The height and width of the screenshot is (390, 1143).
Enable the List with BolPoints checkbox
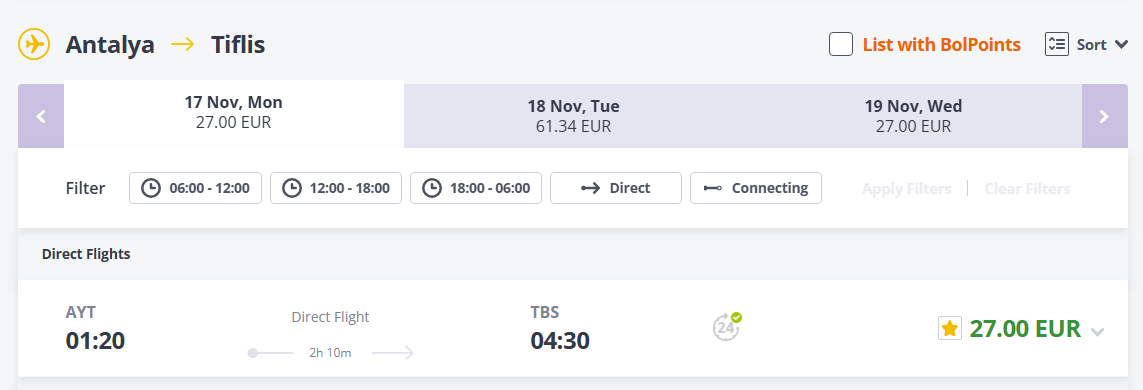[x=841, y=44]
